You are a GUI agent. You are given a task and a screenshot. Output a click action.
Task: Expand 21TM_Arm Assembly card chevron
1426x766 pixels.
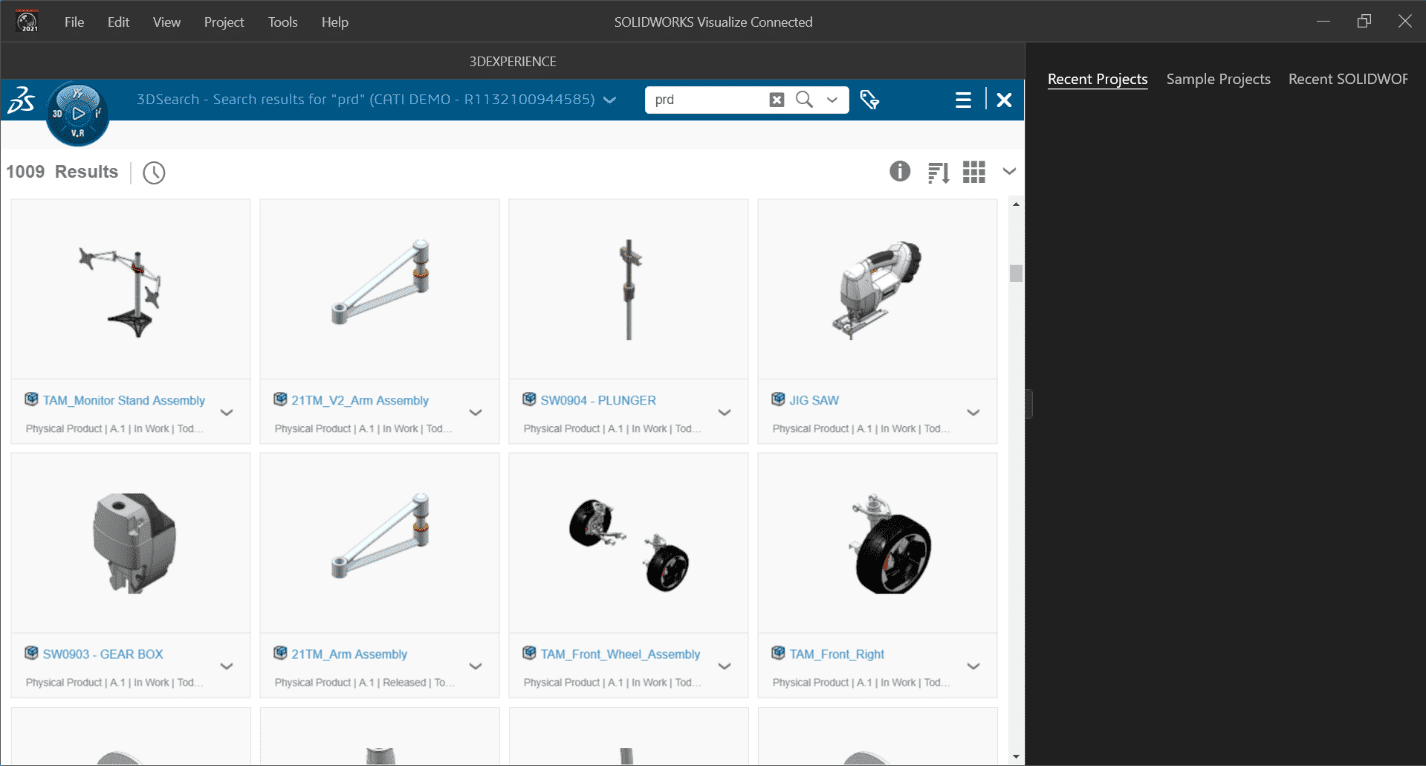click(x=476, y=667)
